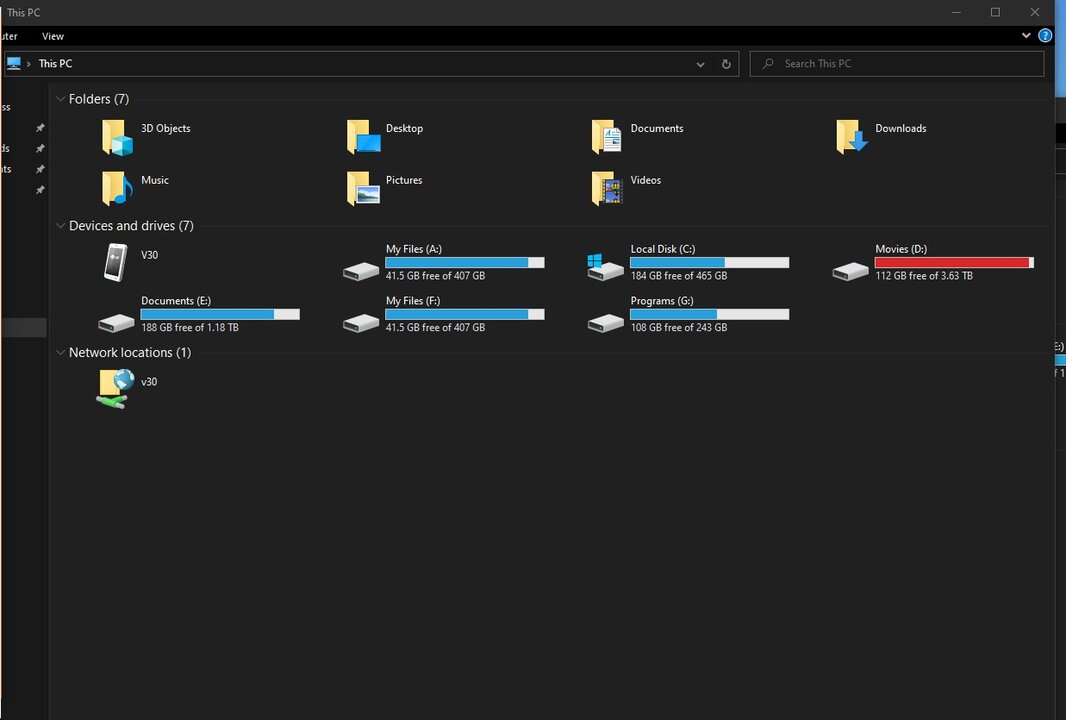
Task: Refresh the This PC view
Action: 726,64
